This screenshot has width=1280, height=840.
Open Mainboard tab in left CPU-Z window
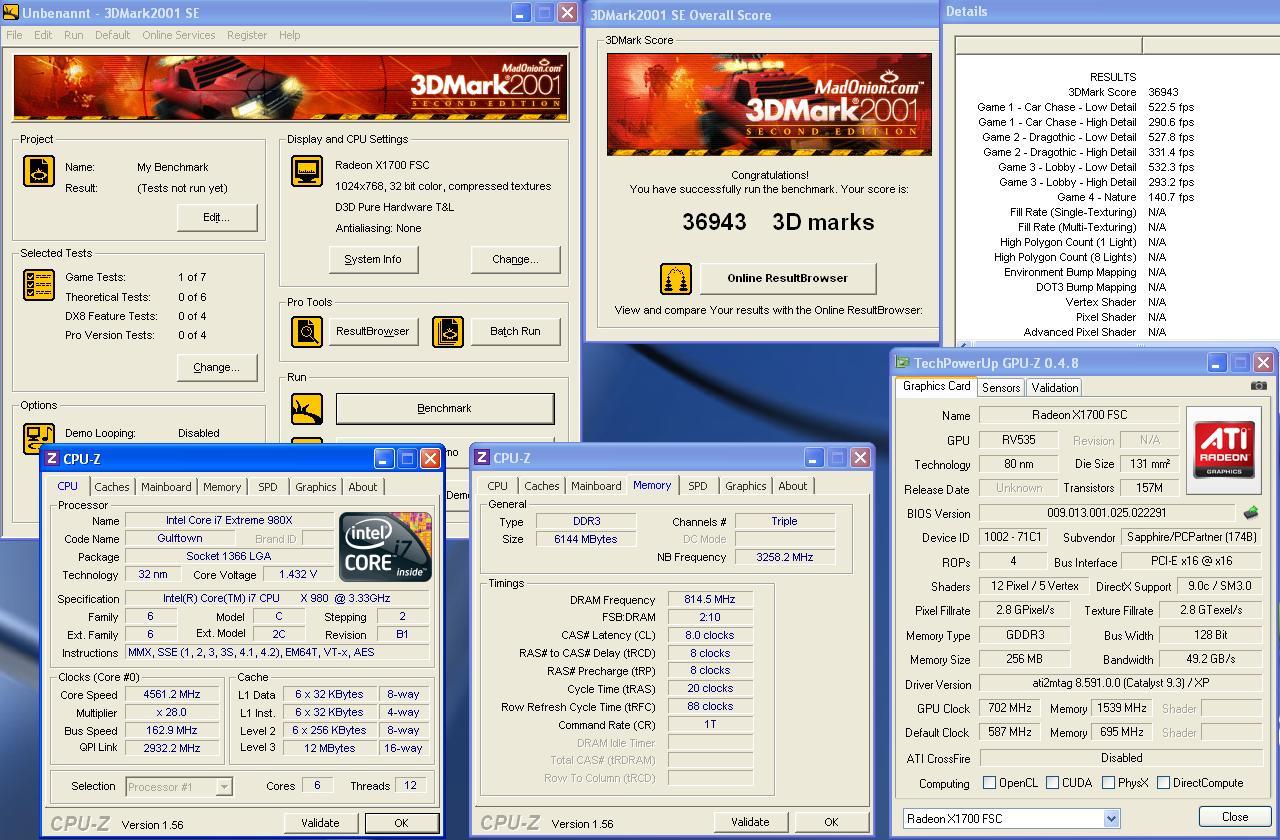point(166,487)
